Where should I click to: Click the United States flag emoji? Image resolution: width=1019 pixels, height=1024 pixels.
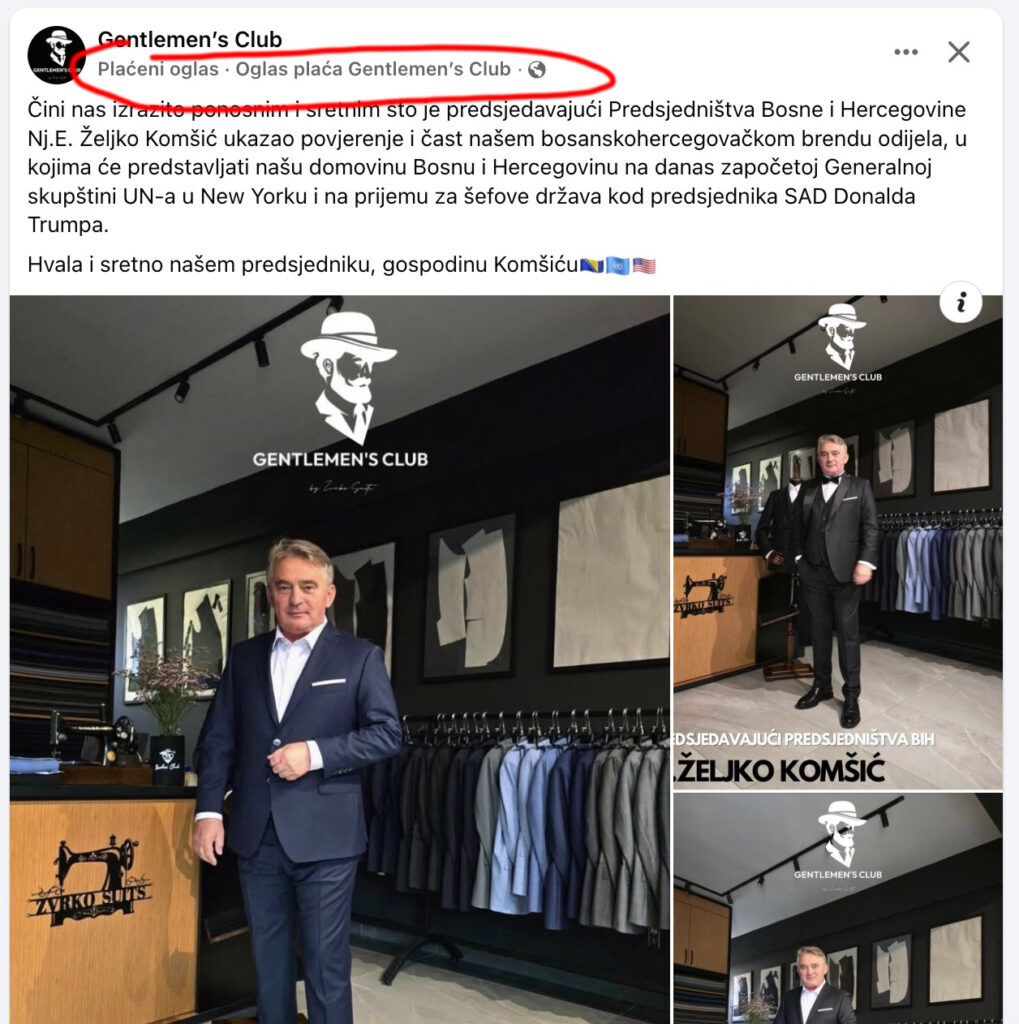pyautogui.click(x=643, y=266)
